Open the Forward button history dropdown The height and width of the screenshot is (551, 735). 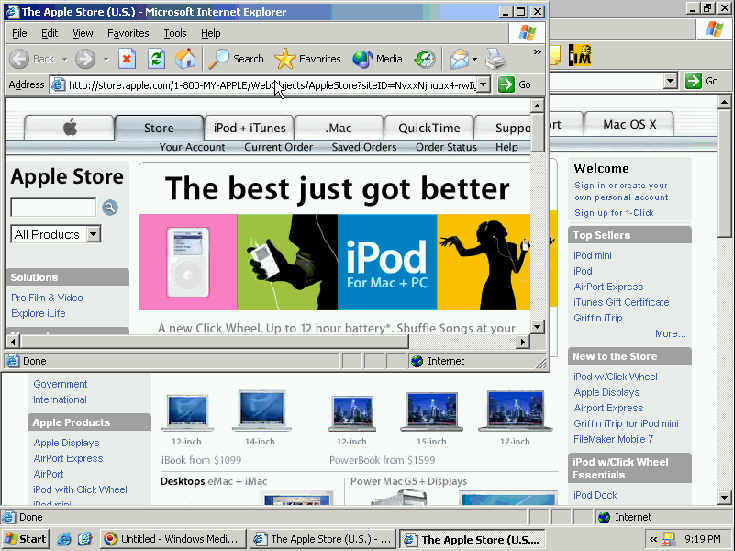pyautogui.click(x=106, y=60)
